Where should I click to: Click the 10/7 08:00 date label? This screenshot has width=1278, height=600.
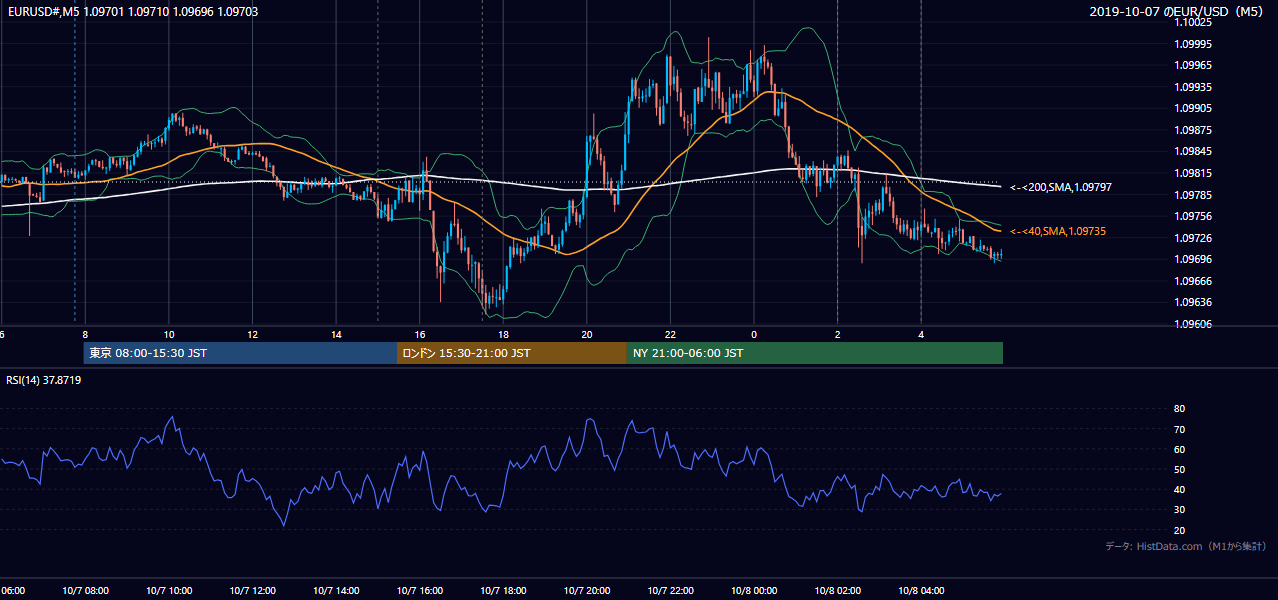[86, 590]
